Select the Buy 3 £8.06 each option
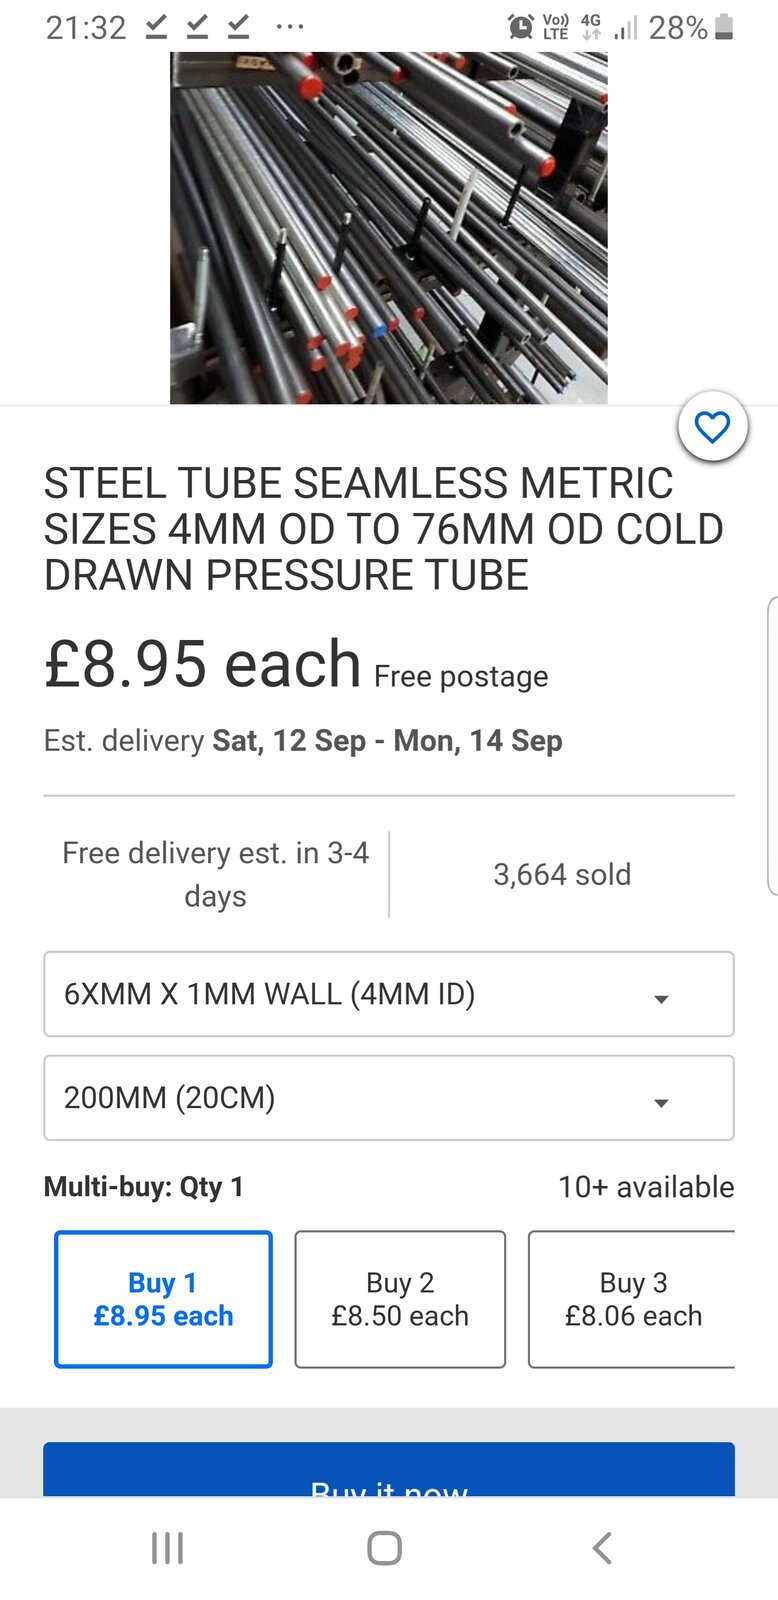Image resolution: width=778 pixels, height=1600 pixels. tap(632, 1299)
